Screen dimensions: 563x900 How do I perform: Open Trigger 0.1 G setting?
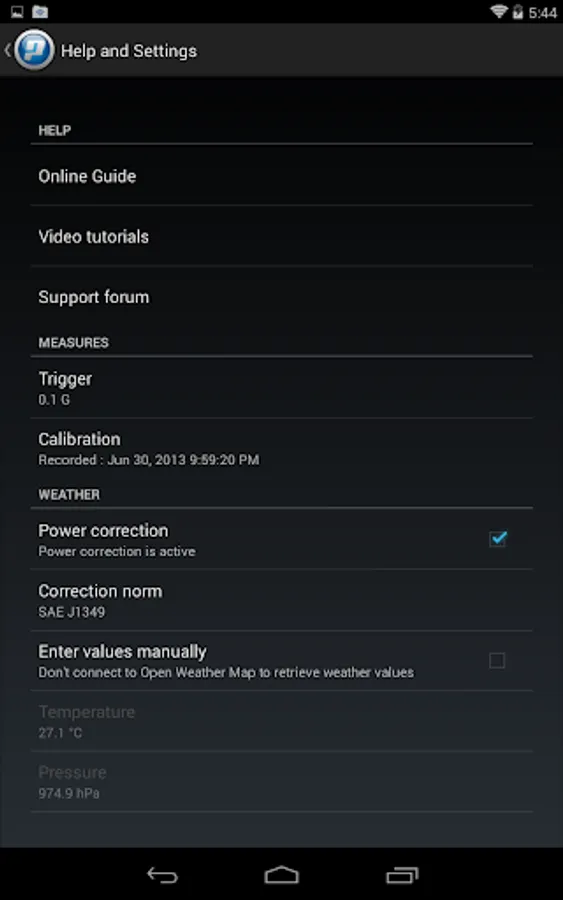coord(281,388)
